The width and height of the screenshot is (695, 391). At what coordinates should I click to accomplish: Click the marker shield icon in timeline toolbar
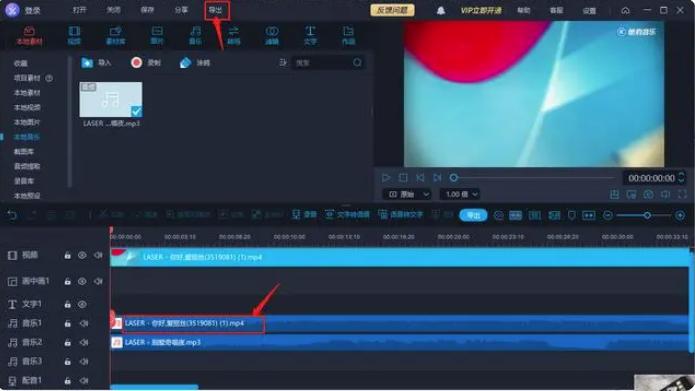point(572,215)
